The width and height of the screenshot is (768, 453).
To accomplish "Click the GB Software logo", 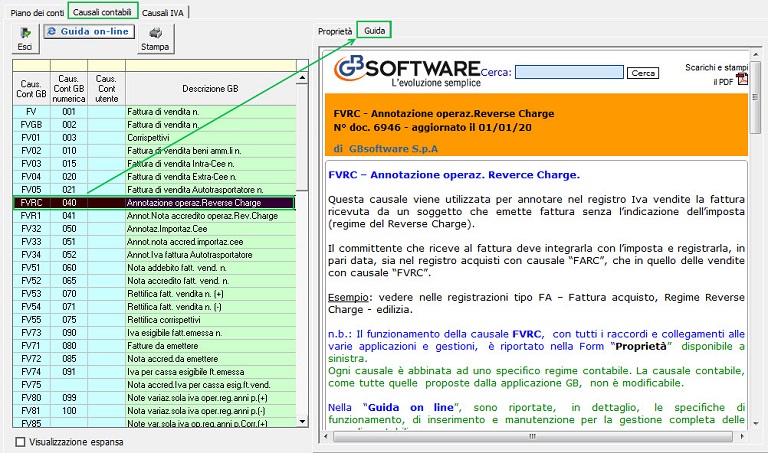I will coord(408,72).
